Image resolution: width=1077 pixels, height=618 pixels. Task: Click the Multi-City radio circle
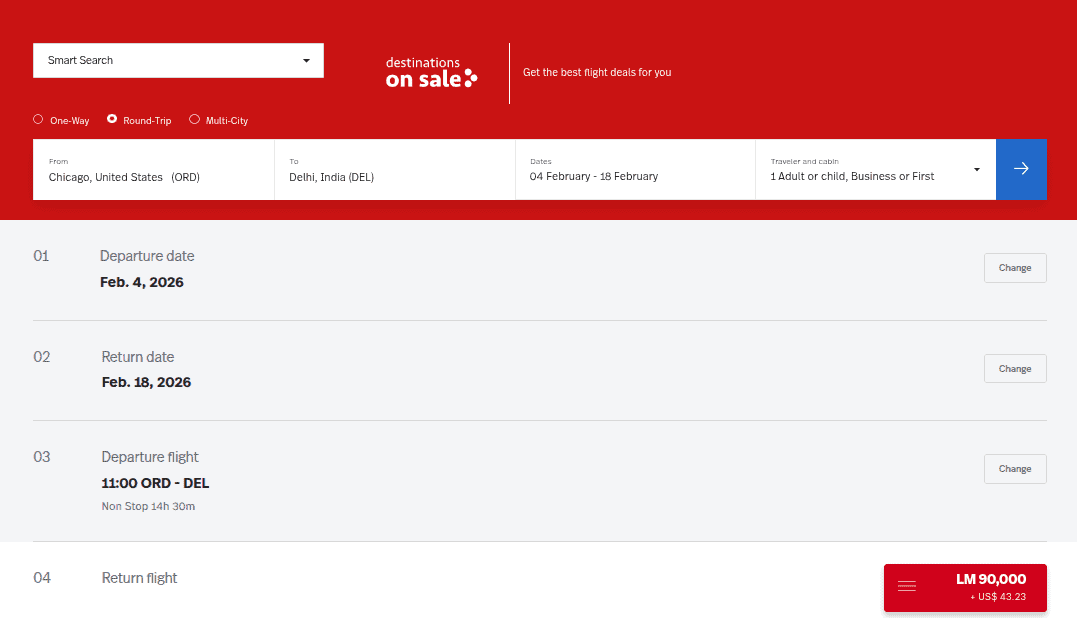click(x=193, y=119)
